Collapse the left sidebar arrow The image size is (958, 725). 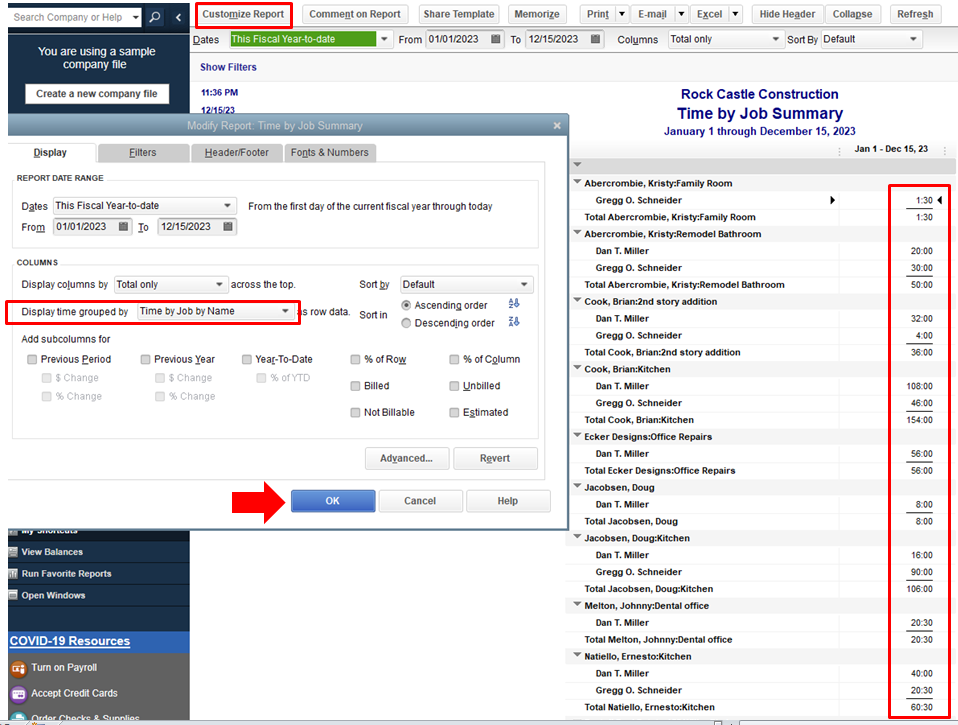coord(178,17)
